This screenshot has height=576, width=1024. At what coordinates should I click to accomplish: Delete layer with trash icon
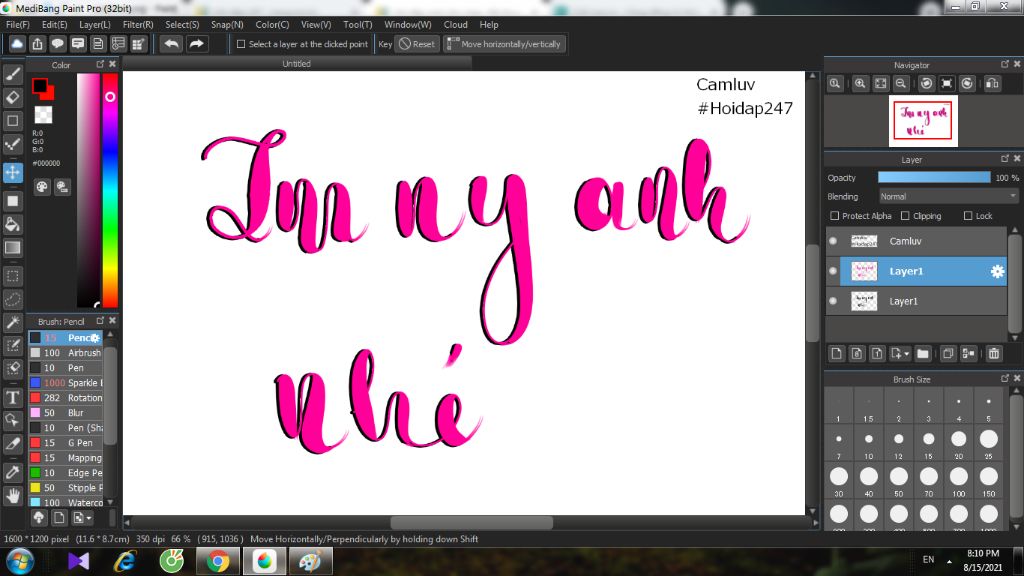(994, 353)
